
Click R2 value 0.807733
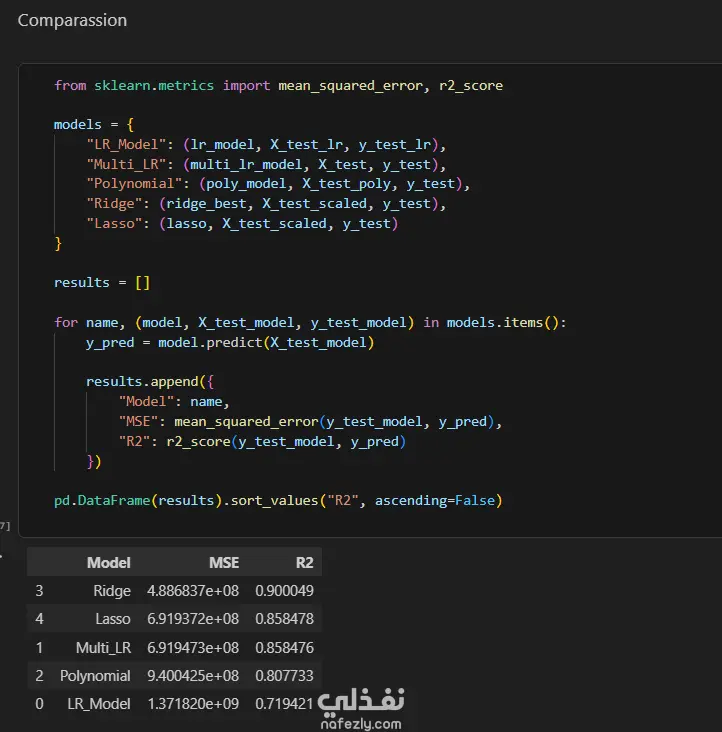pyautogui.click(x=284, y=676)
